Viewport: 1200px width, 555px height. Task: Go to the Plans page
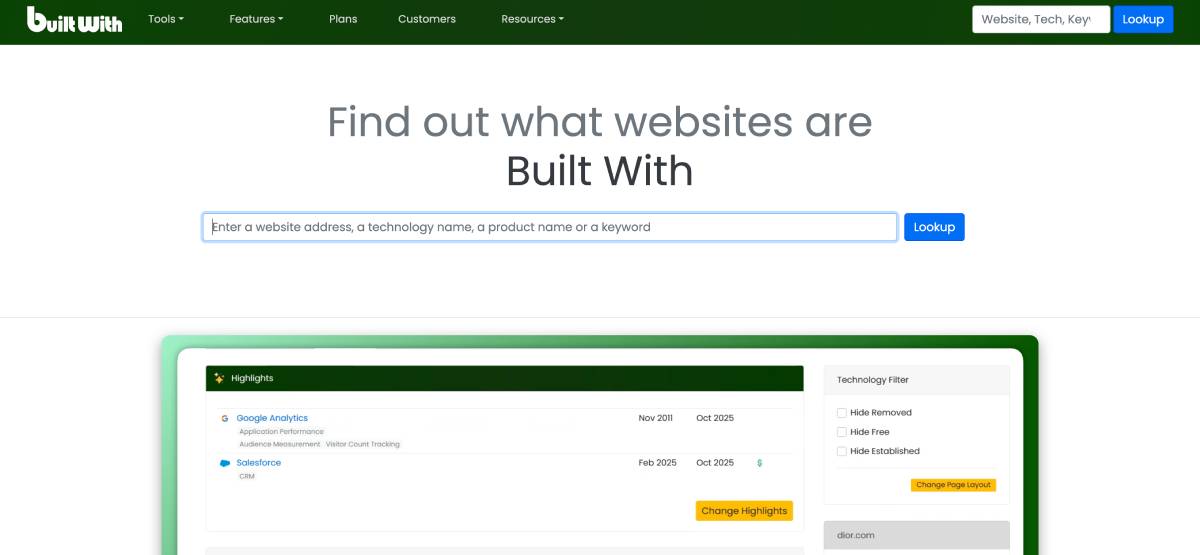[343, 19]
